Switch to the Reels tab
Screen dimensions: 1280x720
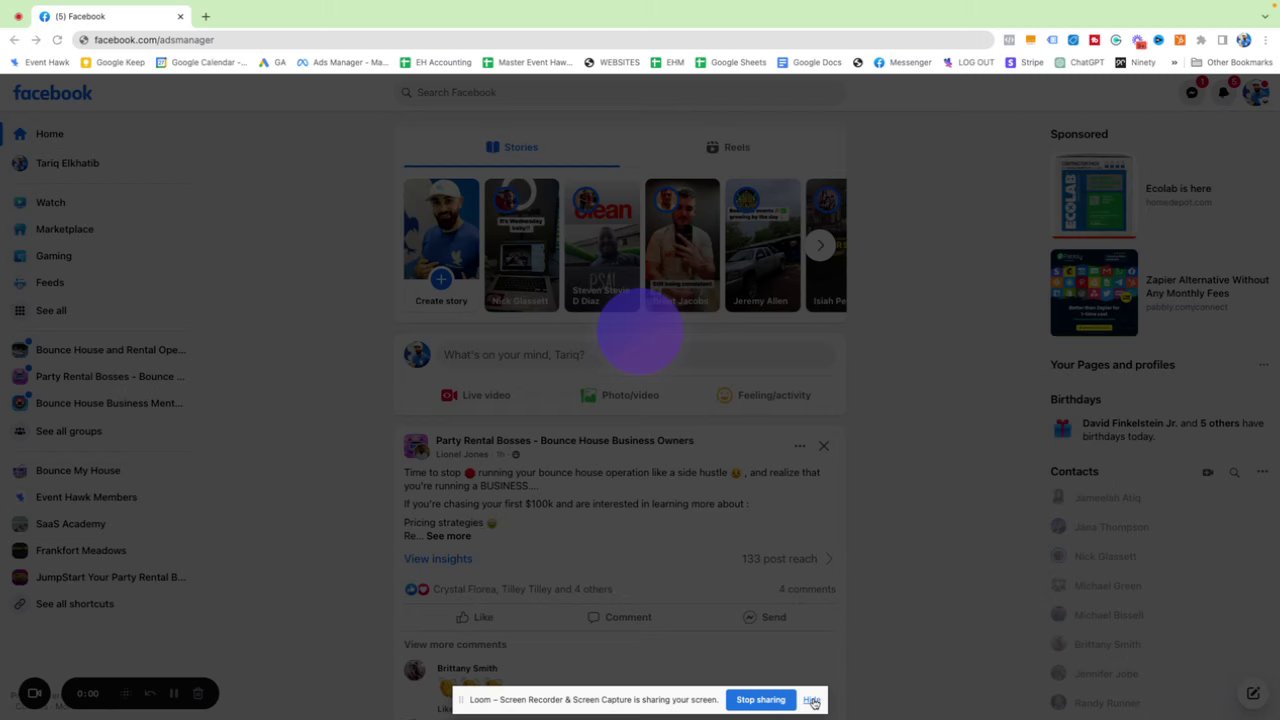[728, 147]
